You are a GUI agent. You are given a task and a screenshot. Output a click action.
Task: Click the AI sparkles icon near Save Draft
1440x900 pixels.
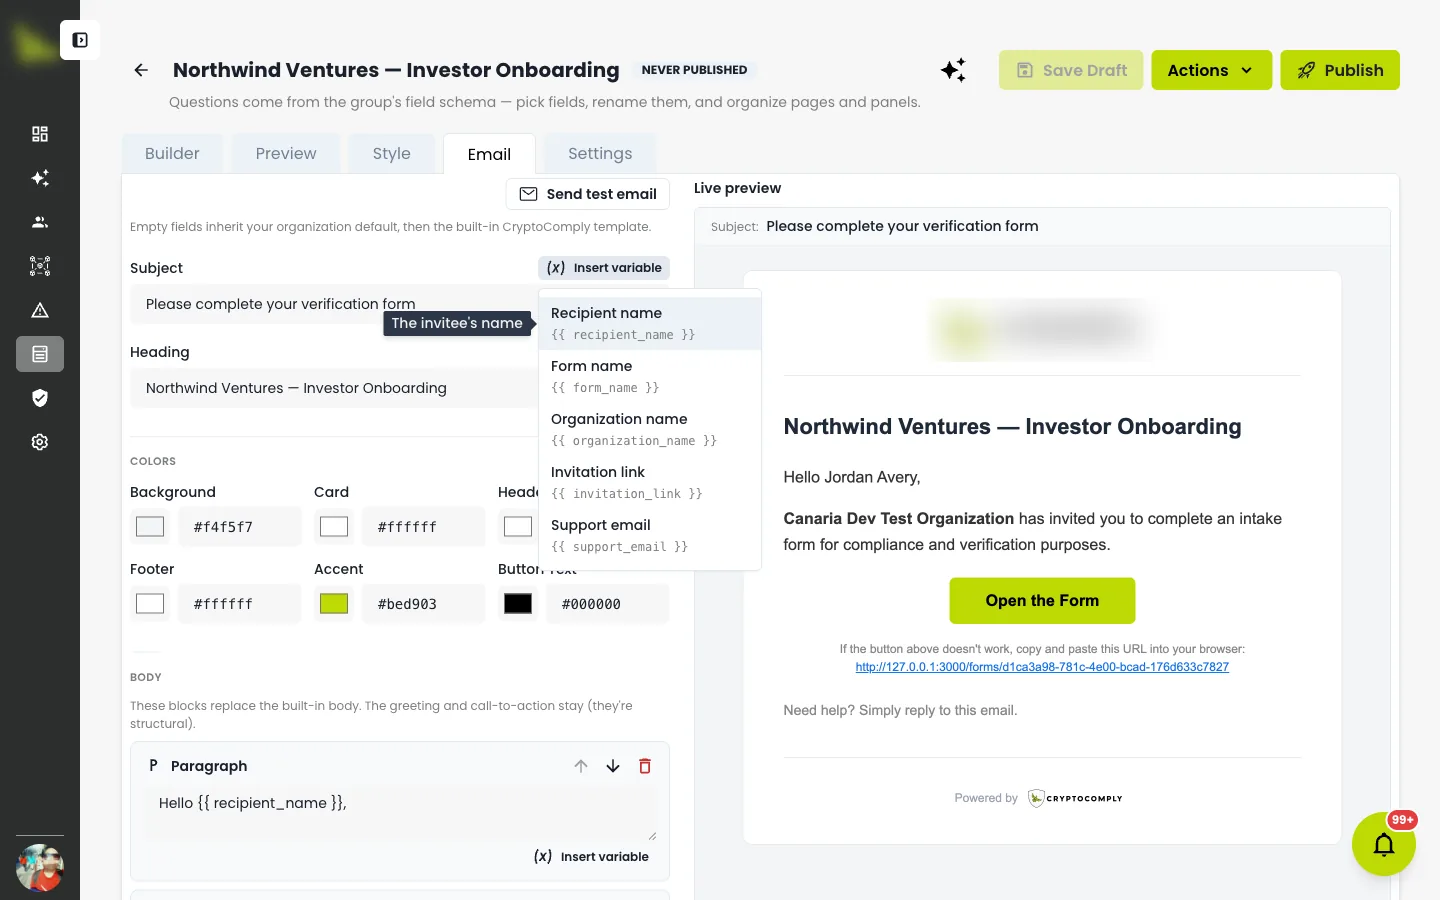(x=954, y=70)
